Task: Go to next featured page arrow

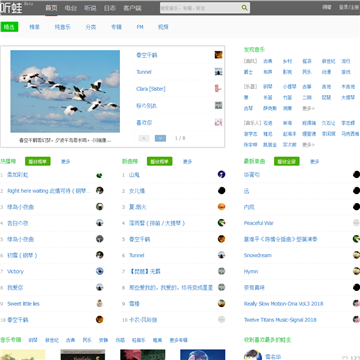Action: pos(160,138)
